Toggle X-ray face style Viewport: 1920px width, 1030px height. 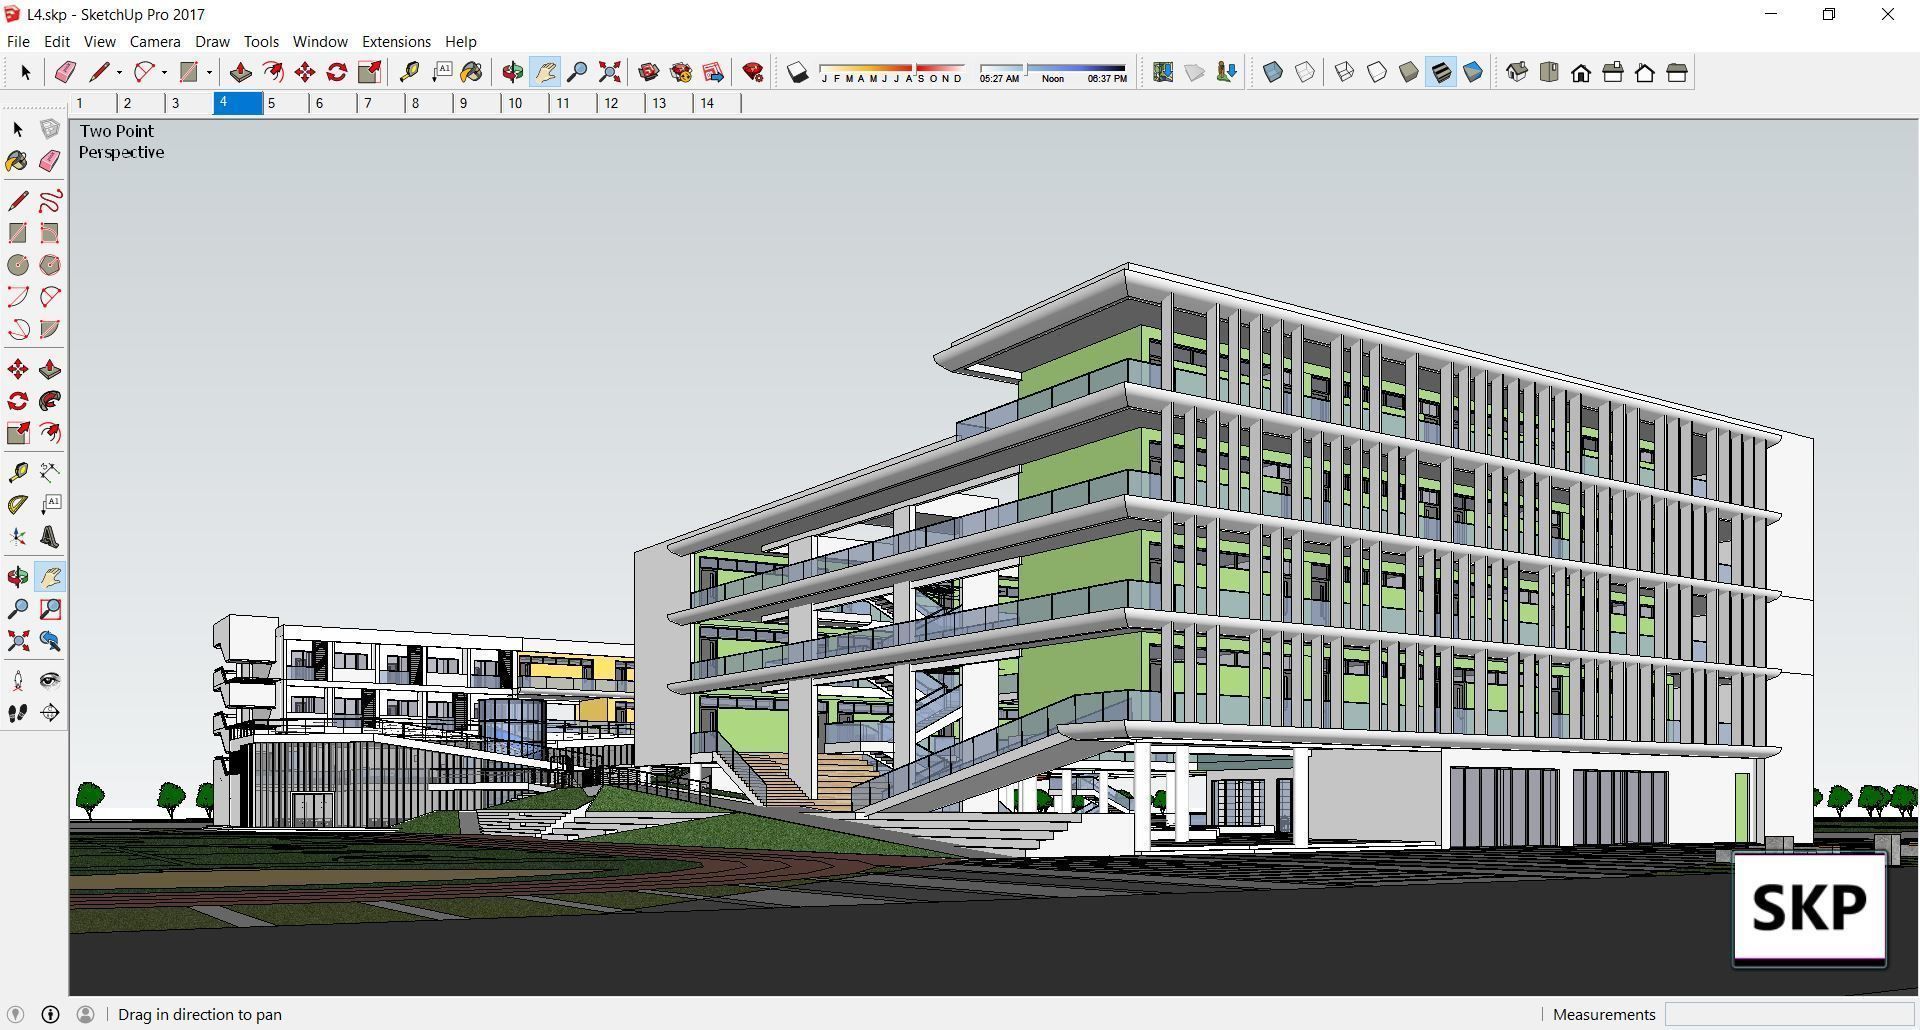point(1273,72)
